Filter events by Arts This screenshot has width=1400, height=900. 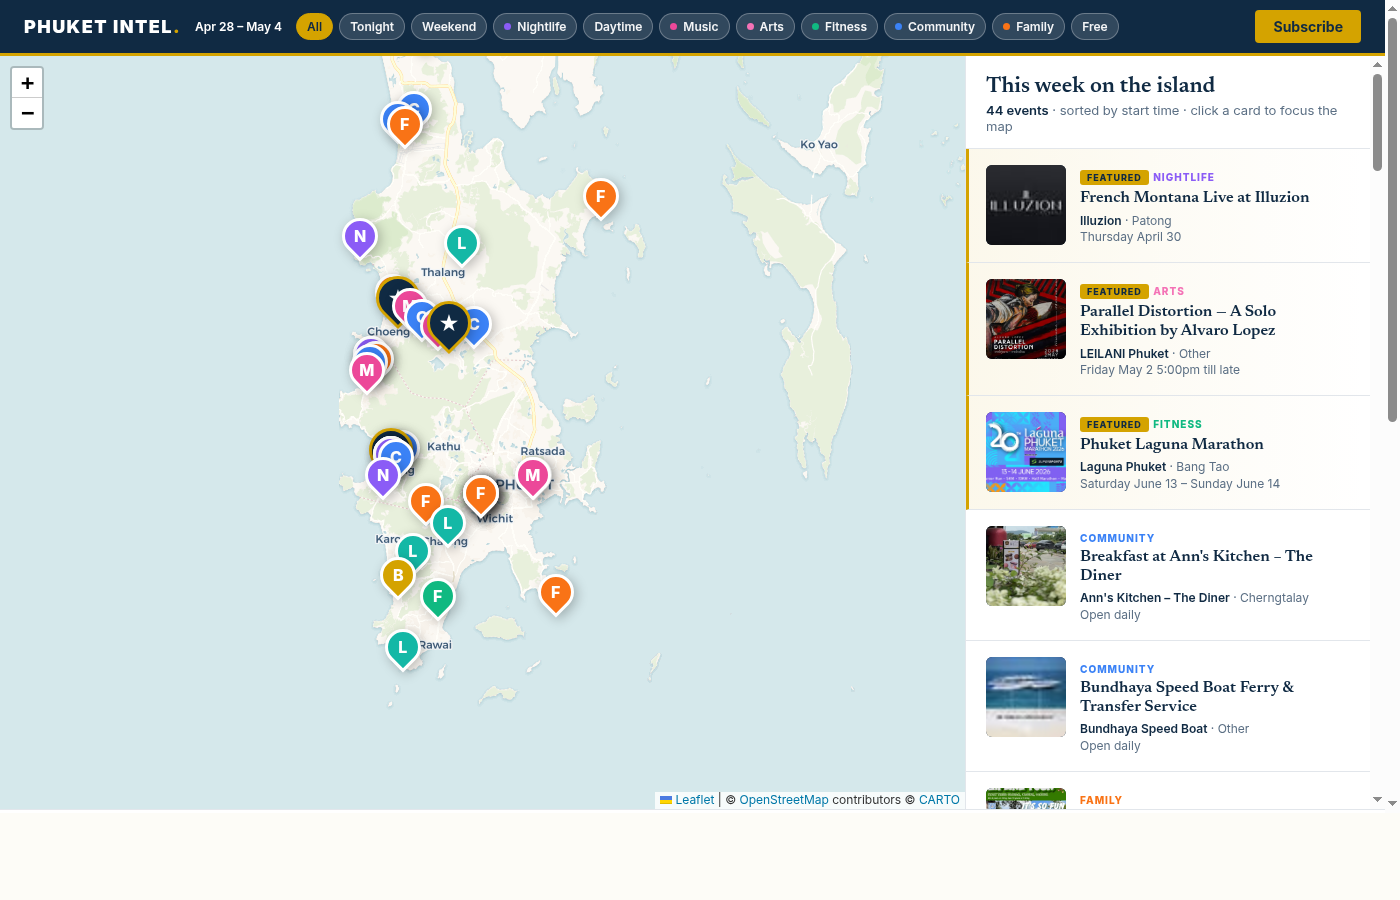(x=765, y=27)
